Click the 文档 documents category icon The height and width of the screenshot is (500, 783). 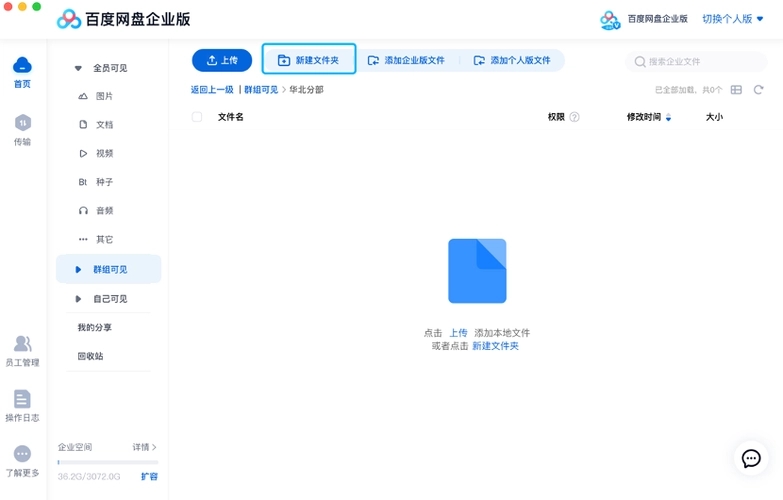pos(83,124)
